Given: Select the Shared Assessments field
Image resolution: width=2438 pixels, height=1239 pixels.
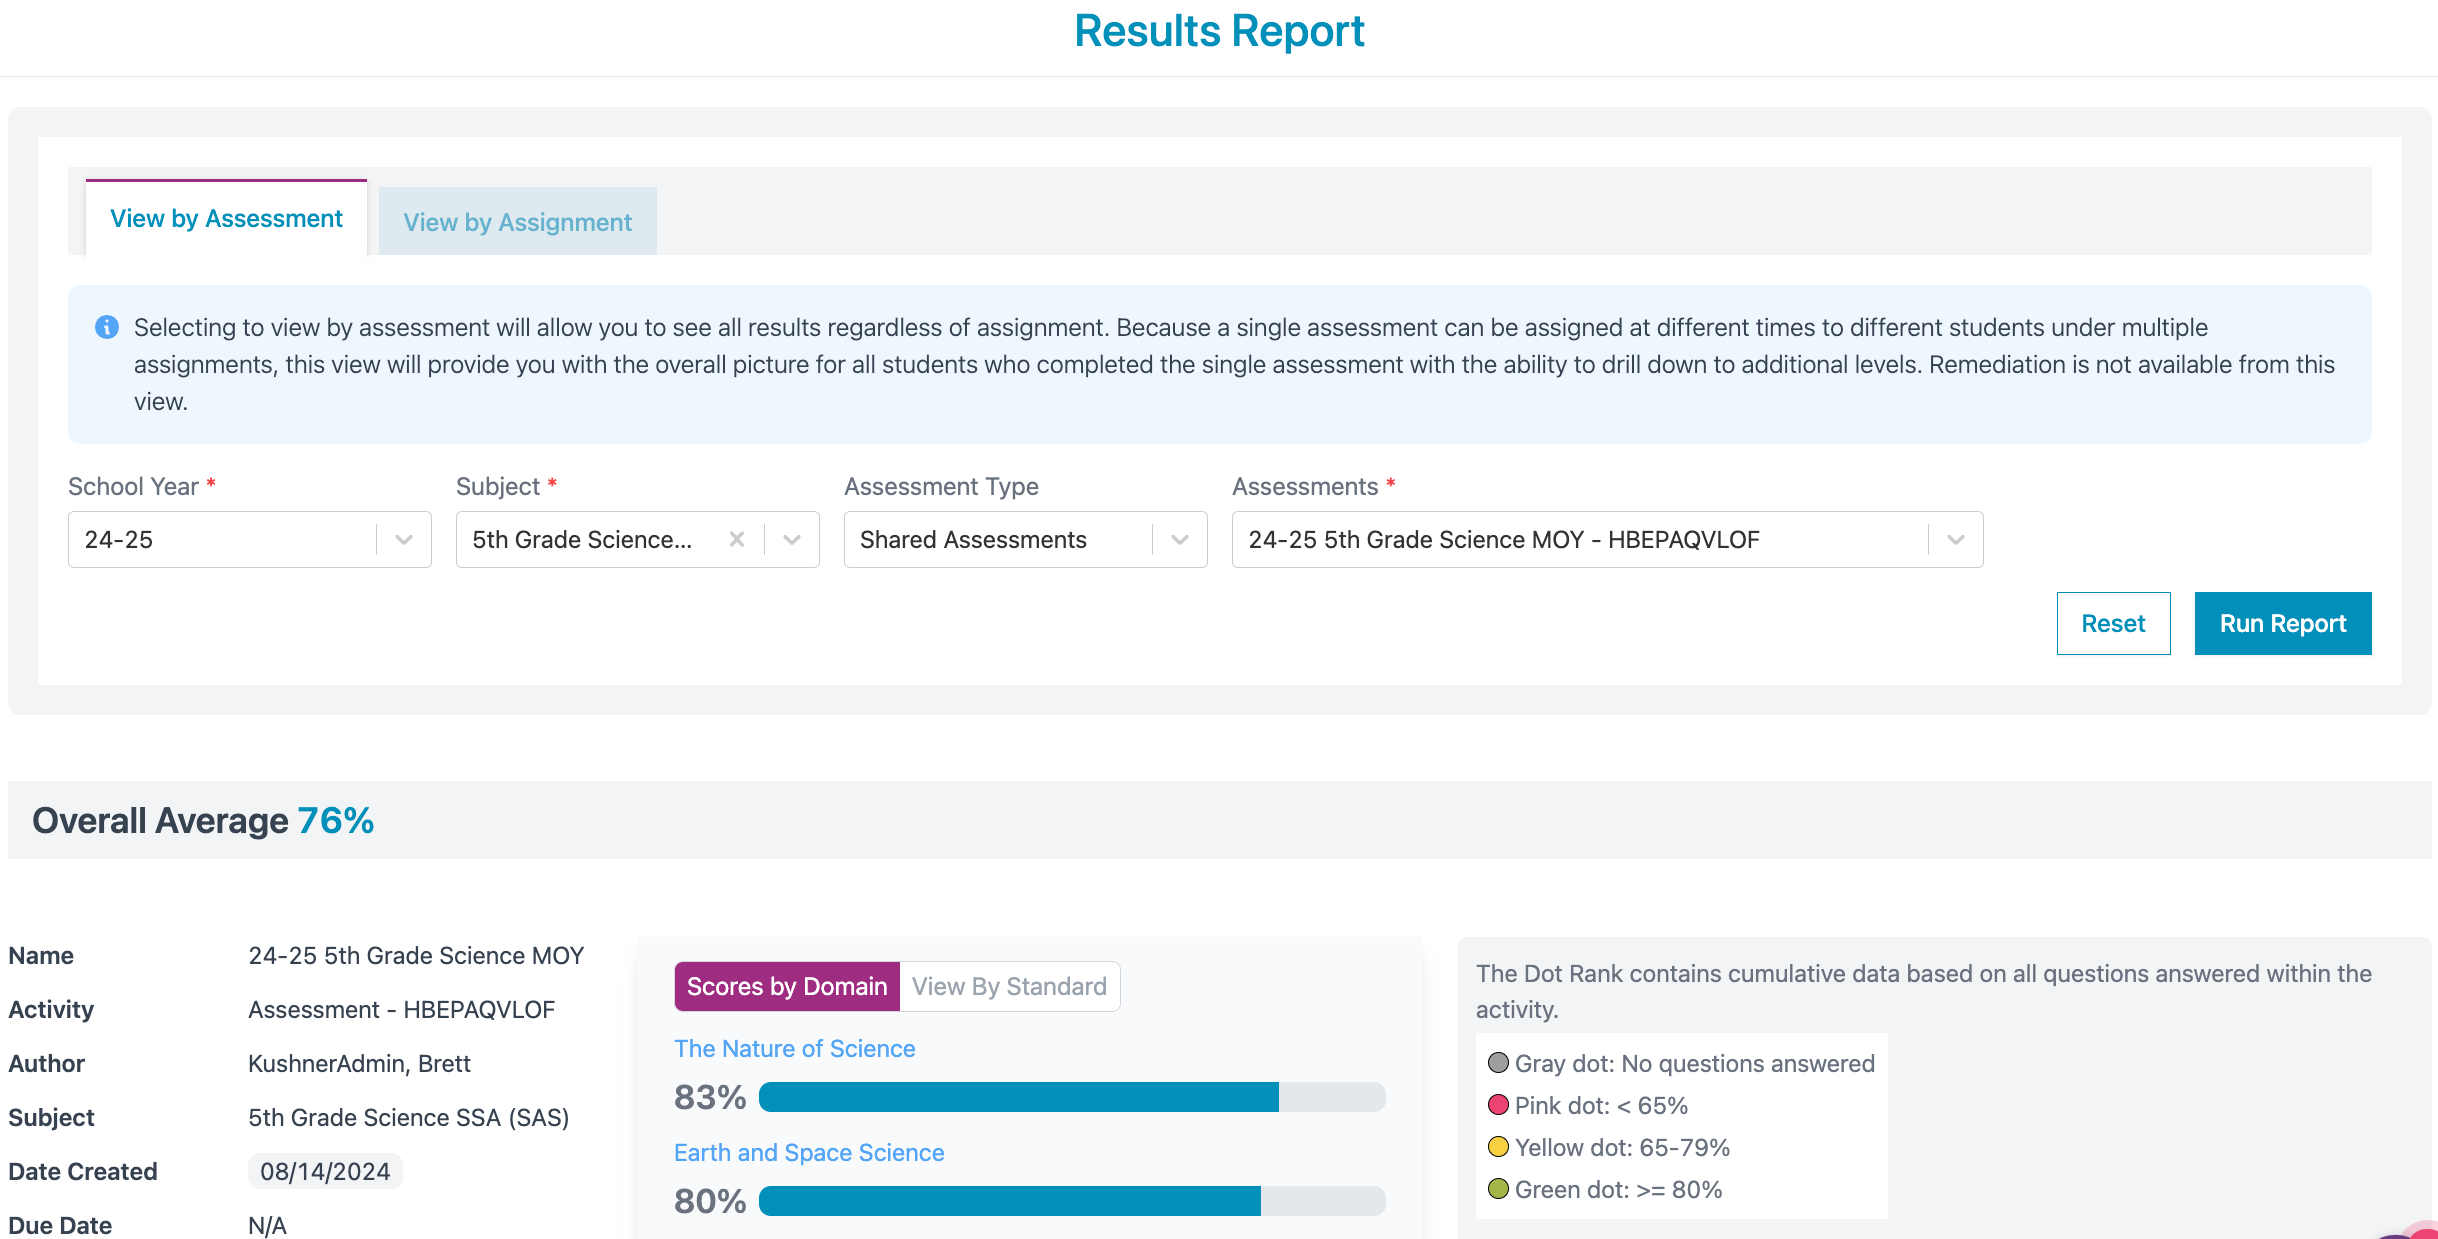Looking at the screenshot, I should click(x=1026, y=540).
